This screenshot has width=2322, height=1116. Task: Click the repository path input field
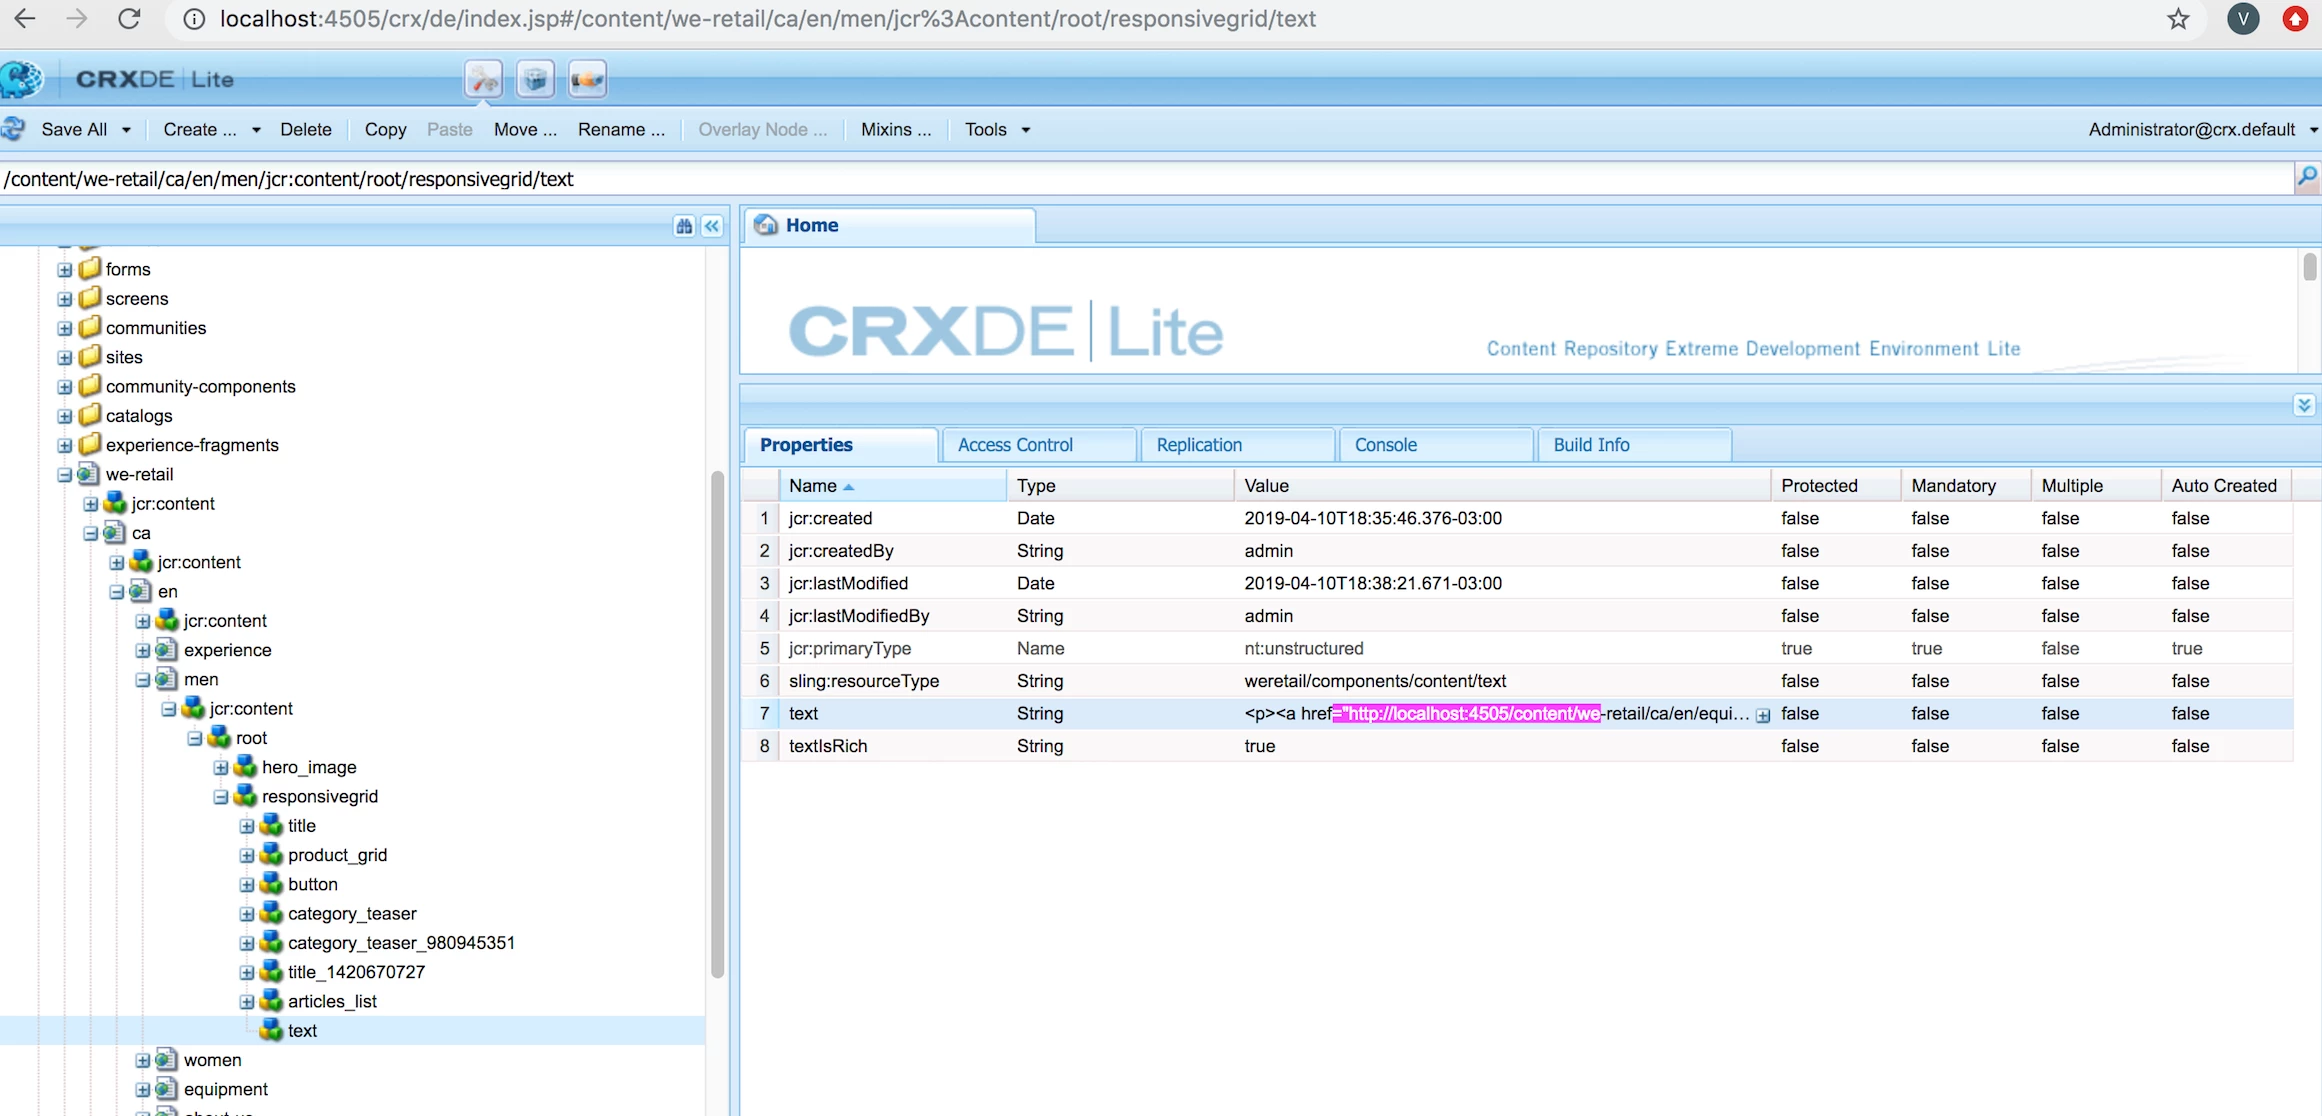1140,179
